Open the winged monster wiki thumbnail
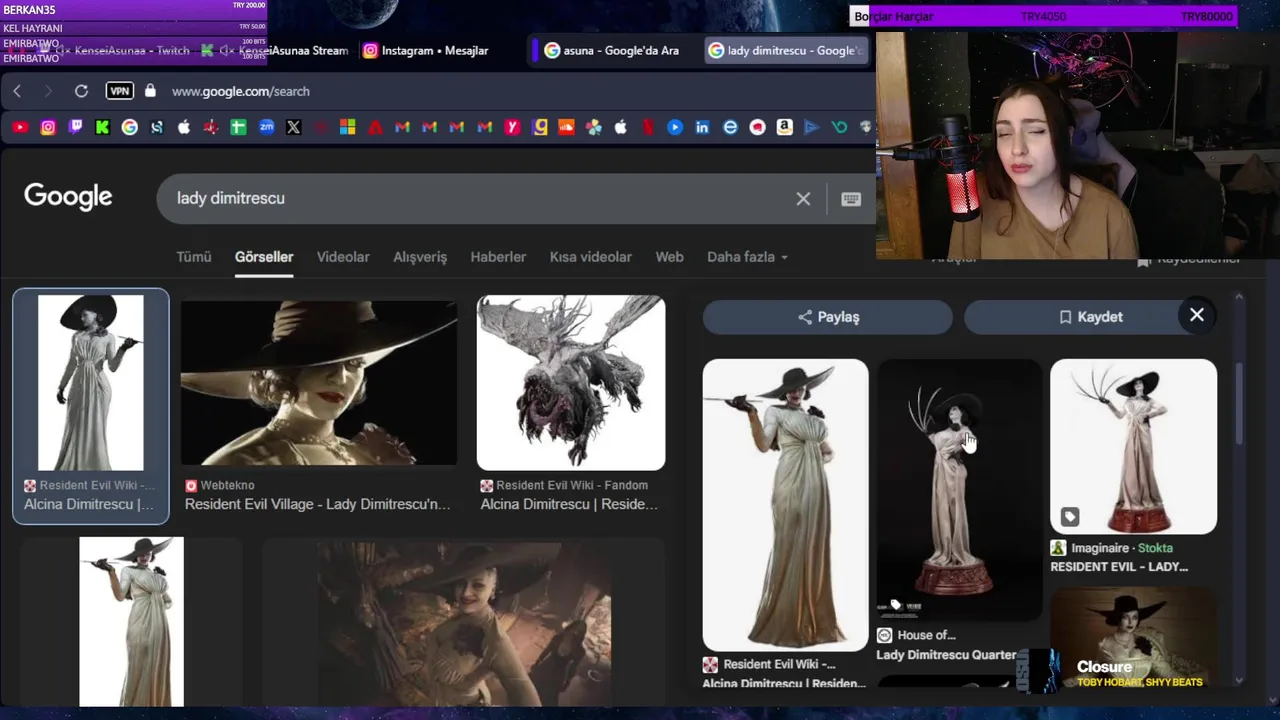The width and height of the screenshot is (1280, 720). tap(571, 383)
